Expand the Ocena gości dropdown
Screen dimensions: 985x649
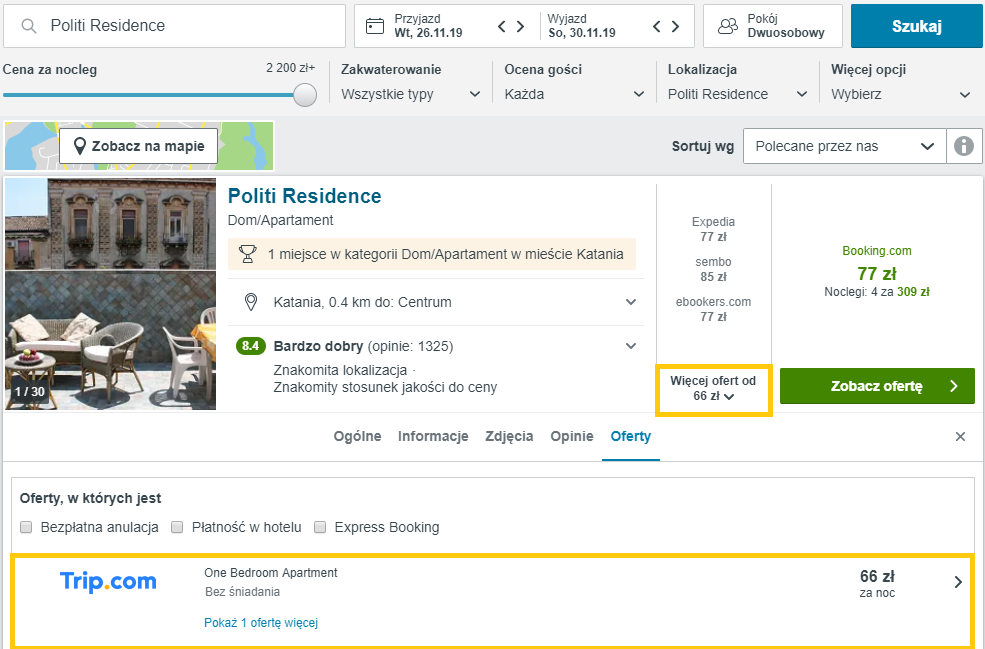pyautogui.click(x=574, y=94)
